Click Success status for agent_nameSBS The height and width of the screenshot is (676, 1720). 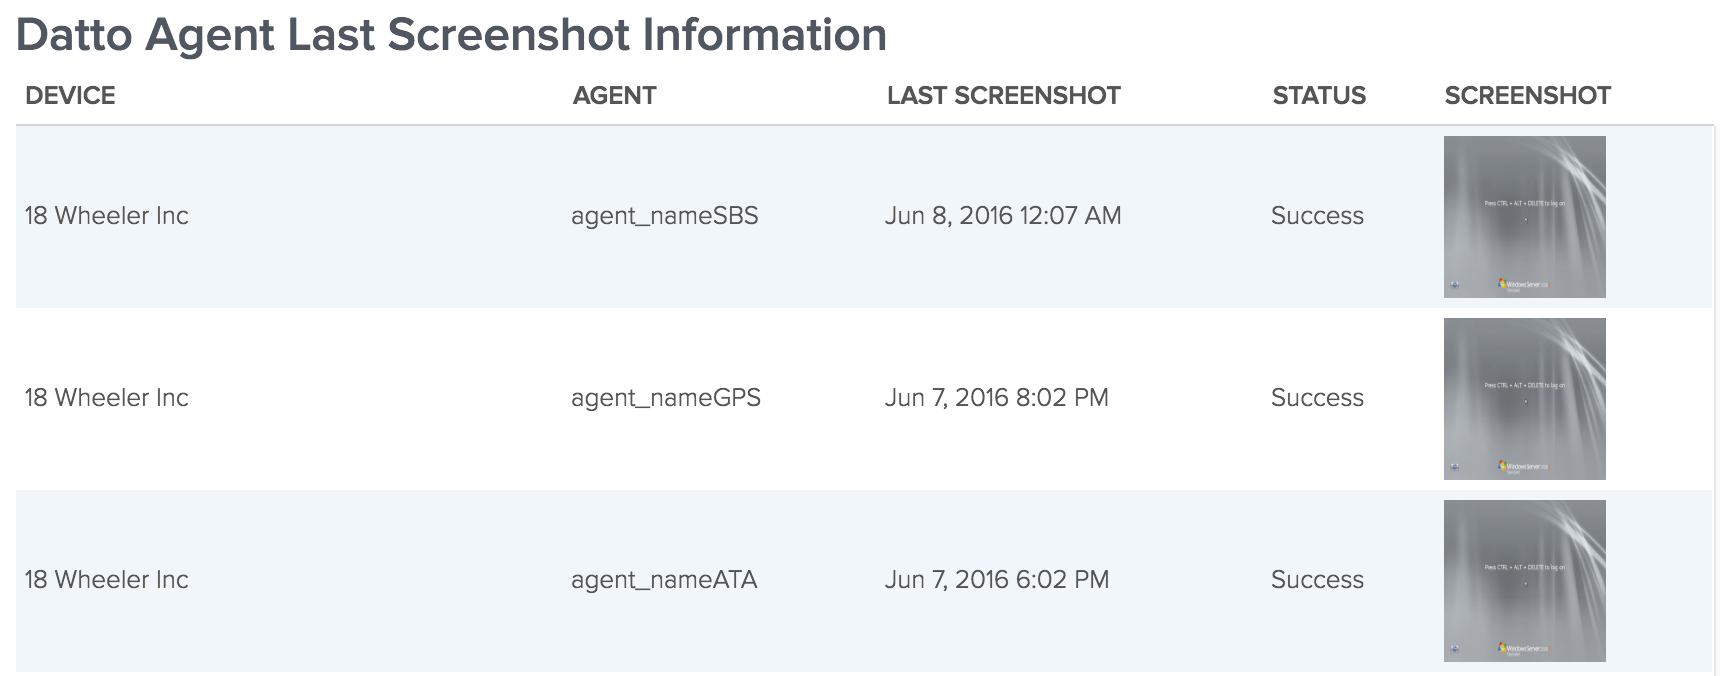1317,216
